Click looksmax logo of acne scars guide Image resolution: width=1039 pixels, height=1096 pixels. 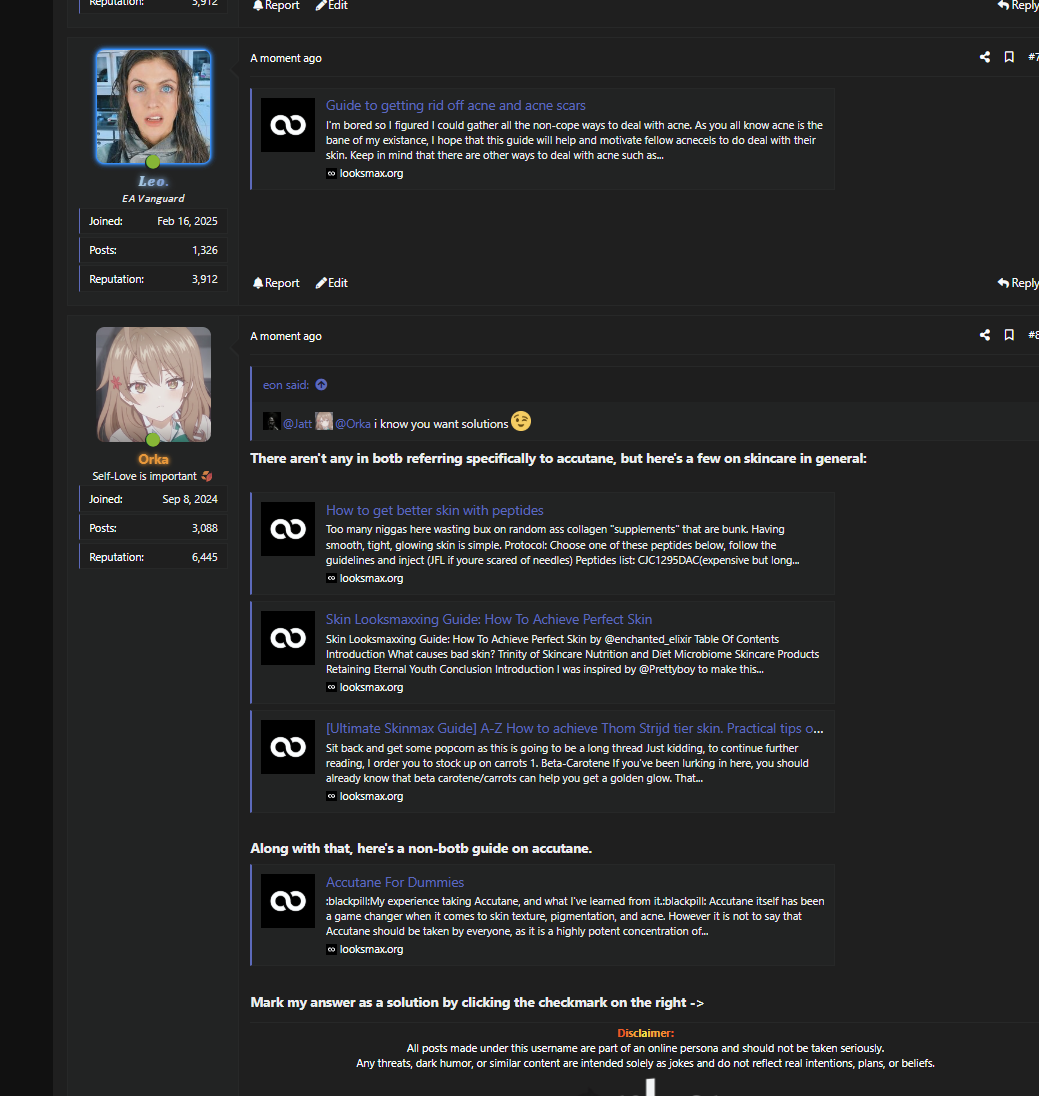point(288,125)
